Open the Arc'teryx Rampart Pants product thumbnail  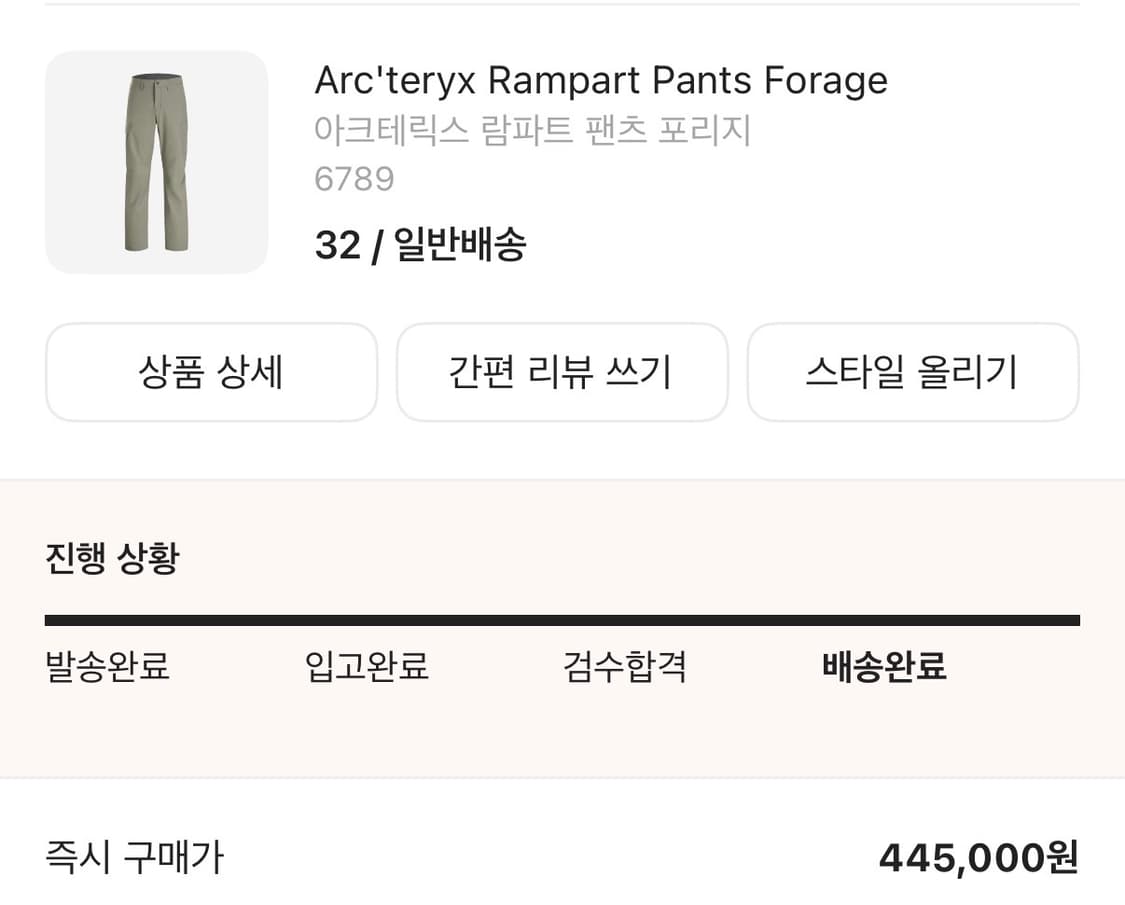156,162
